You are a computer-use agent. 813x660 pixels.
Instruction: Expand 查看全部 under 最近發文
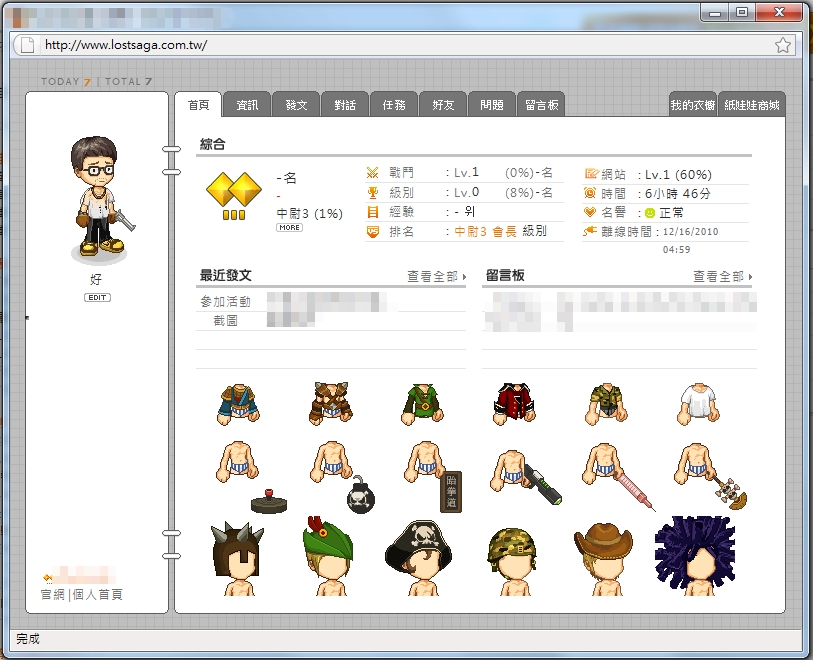[x=436, y=276]
